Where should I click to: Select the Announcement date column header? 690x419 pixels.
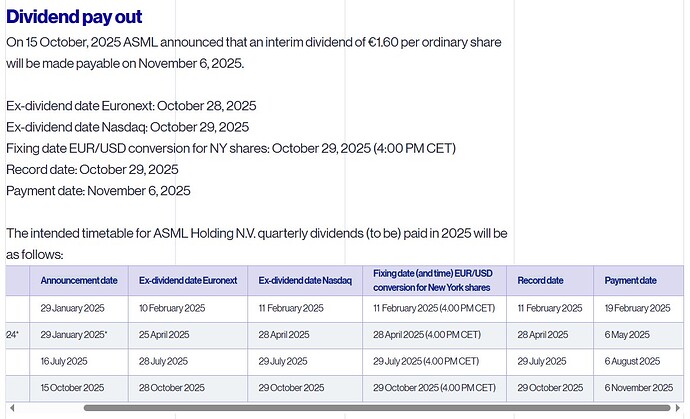tap(79, 281)
